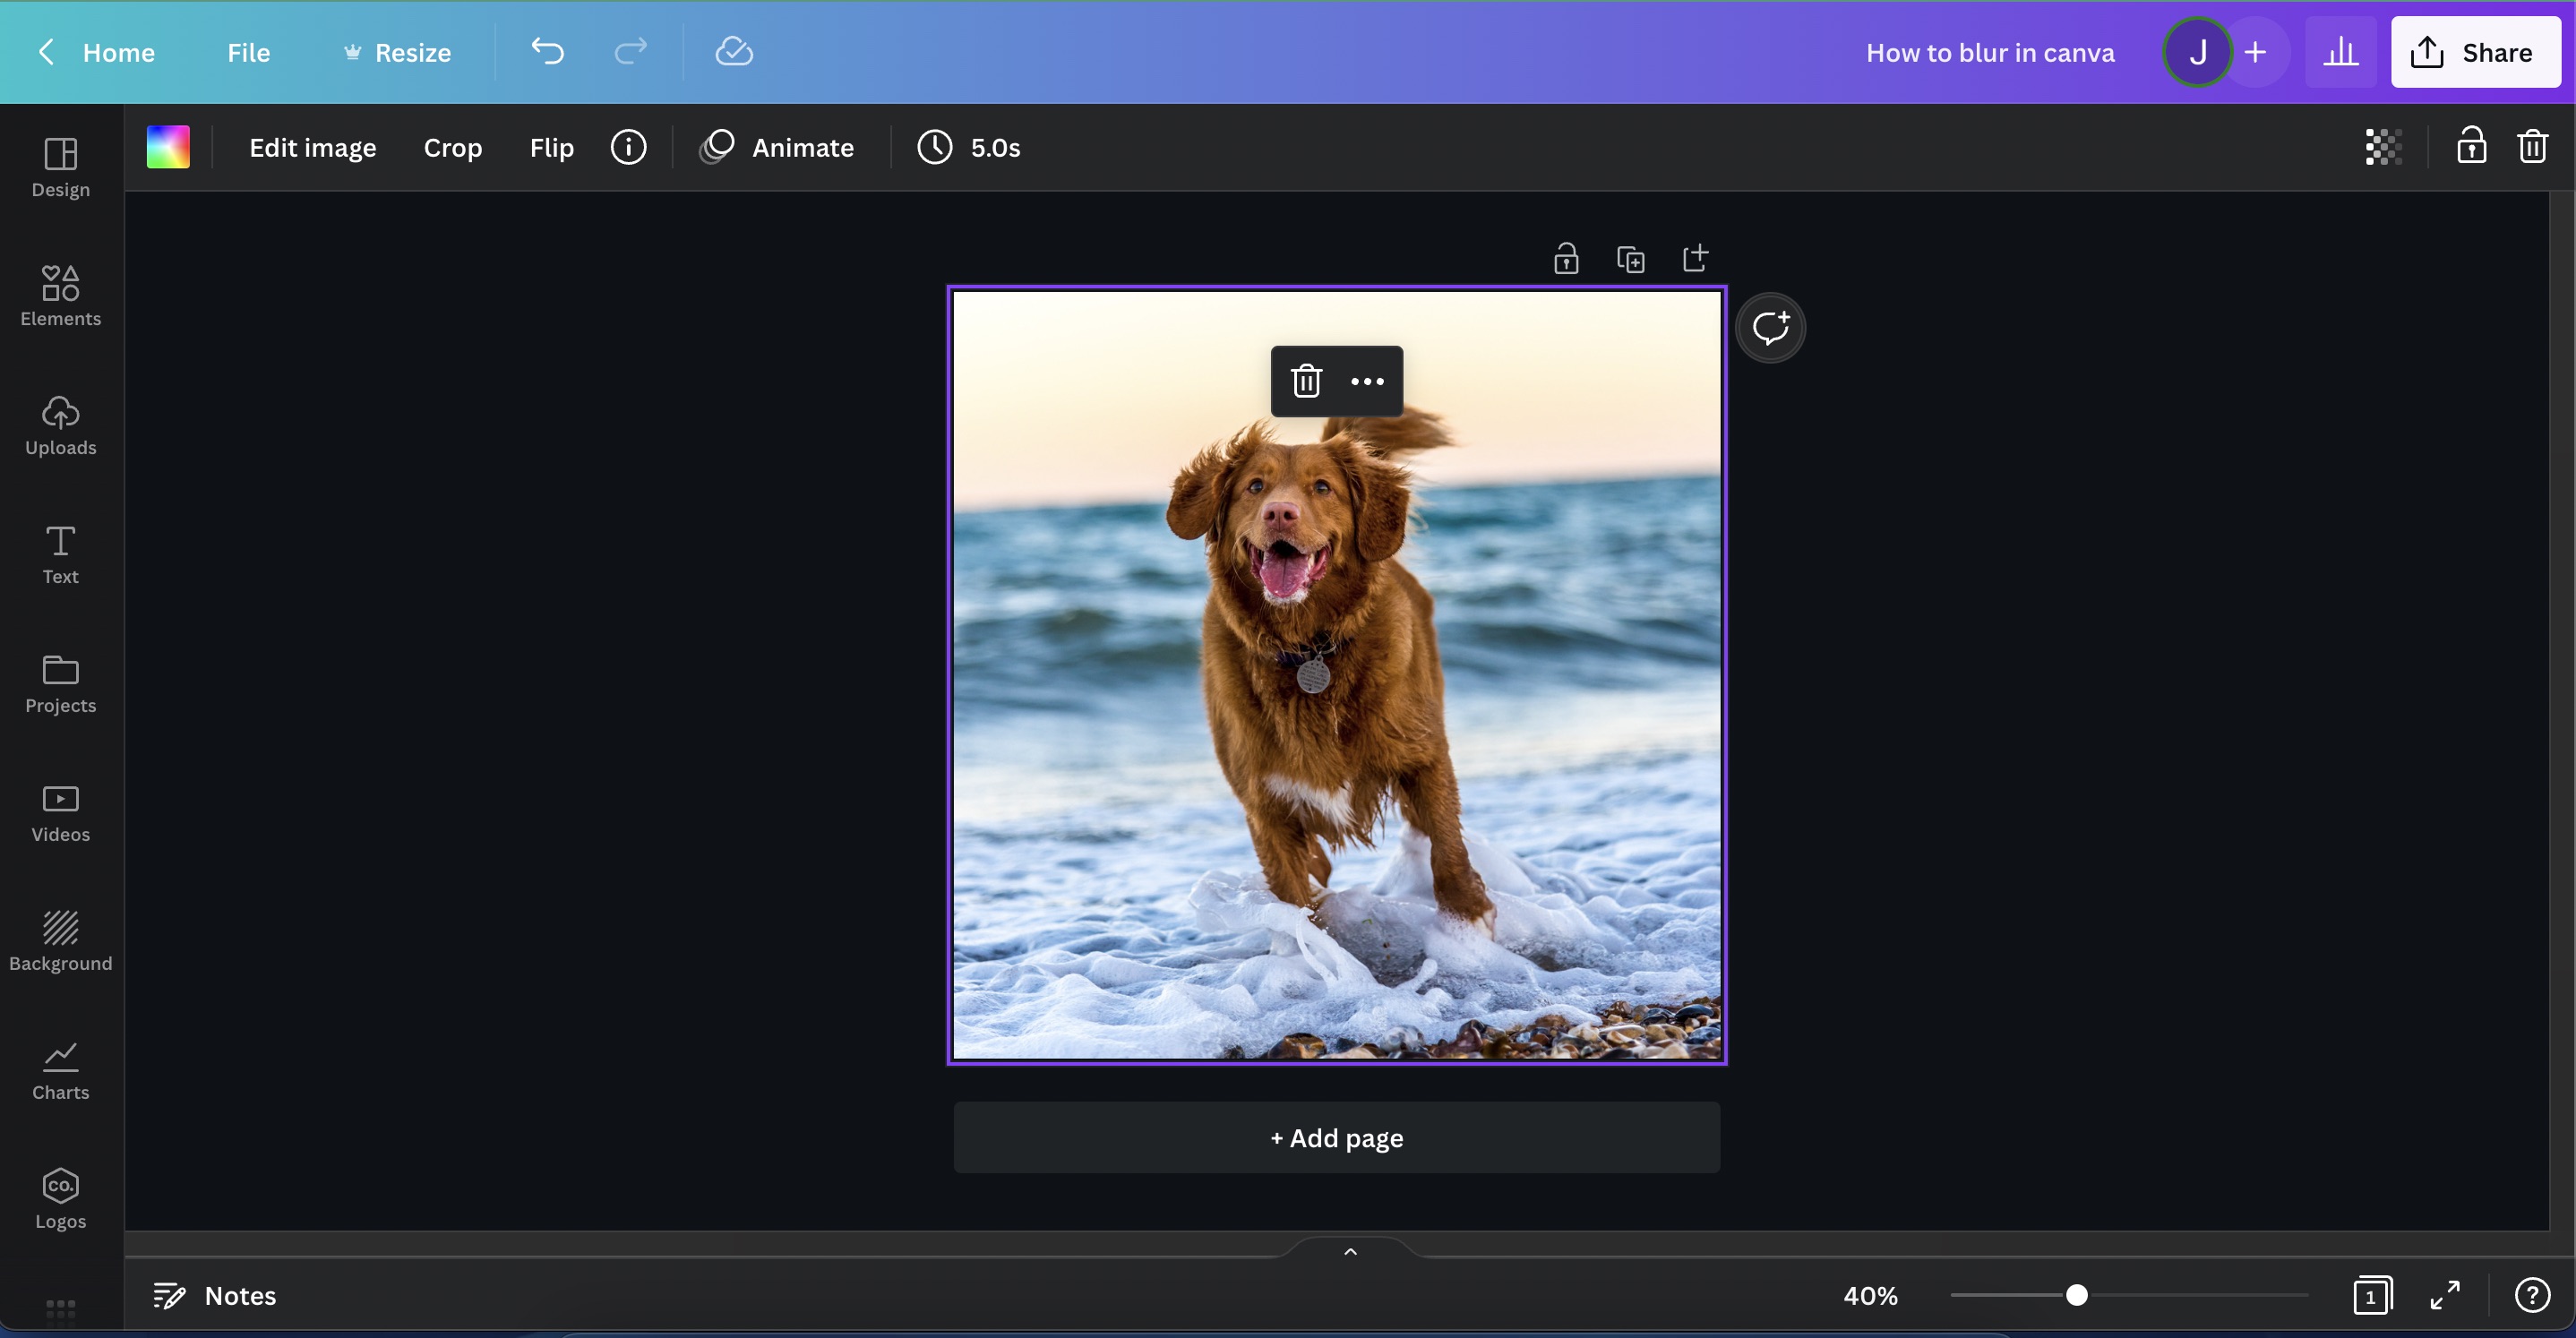Image resolution: width=2576 pixels, height=1338 pixels.
Task: Open the Text panel
Action: coord(59,557)
